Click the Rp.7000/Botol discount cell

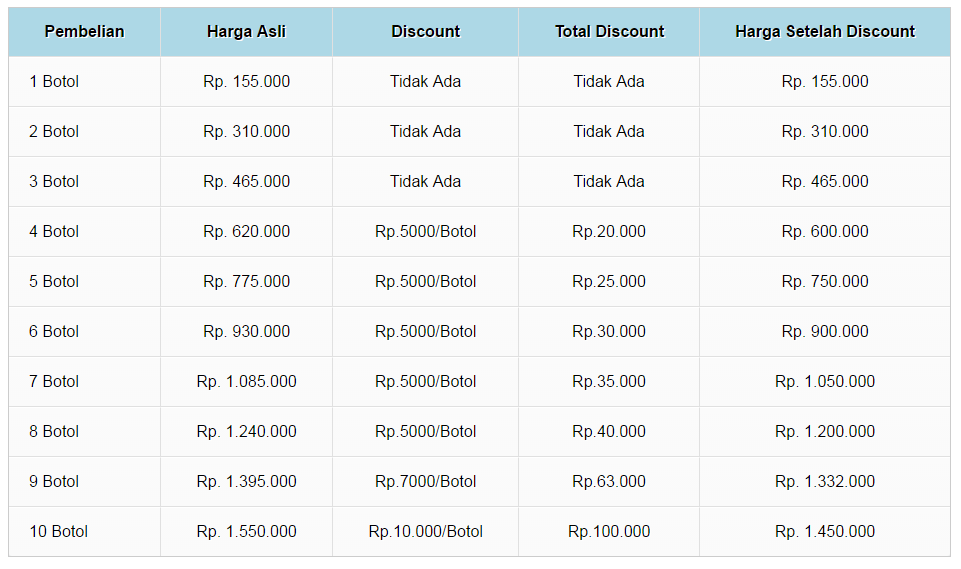425,481
